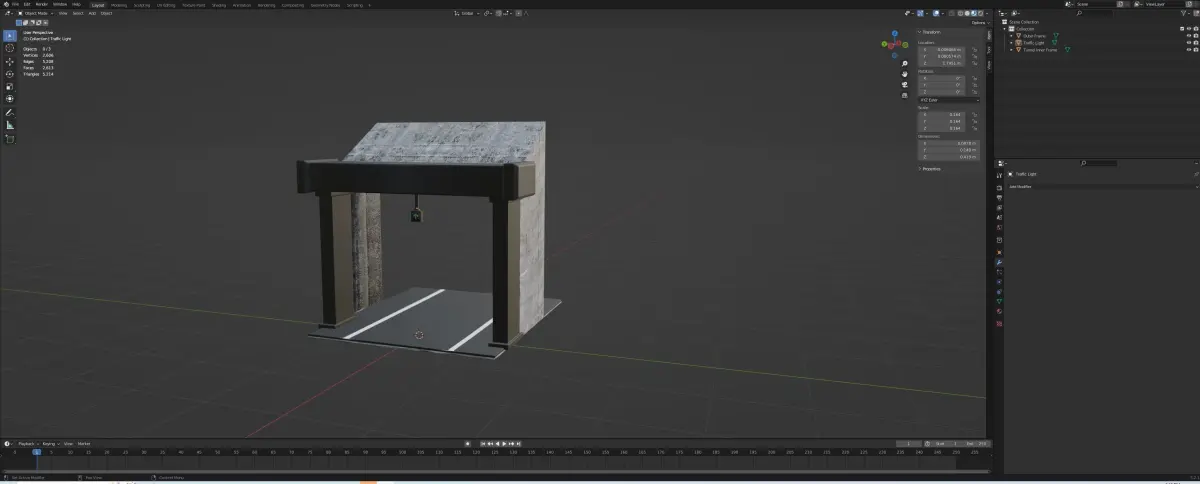1200x484 pixels.
Task: Click the timeline current frame marker
Action: tap(37, 452)
